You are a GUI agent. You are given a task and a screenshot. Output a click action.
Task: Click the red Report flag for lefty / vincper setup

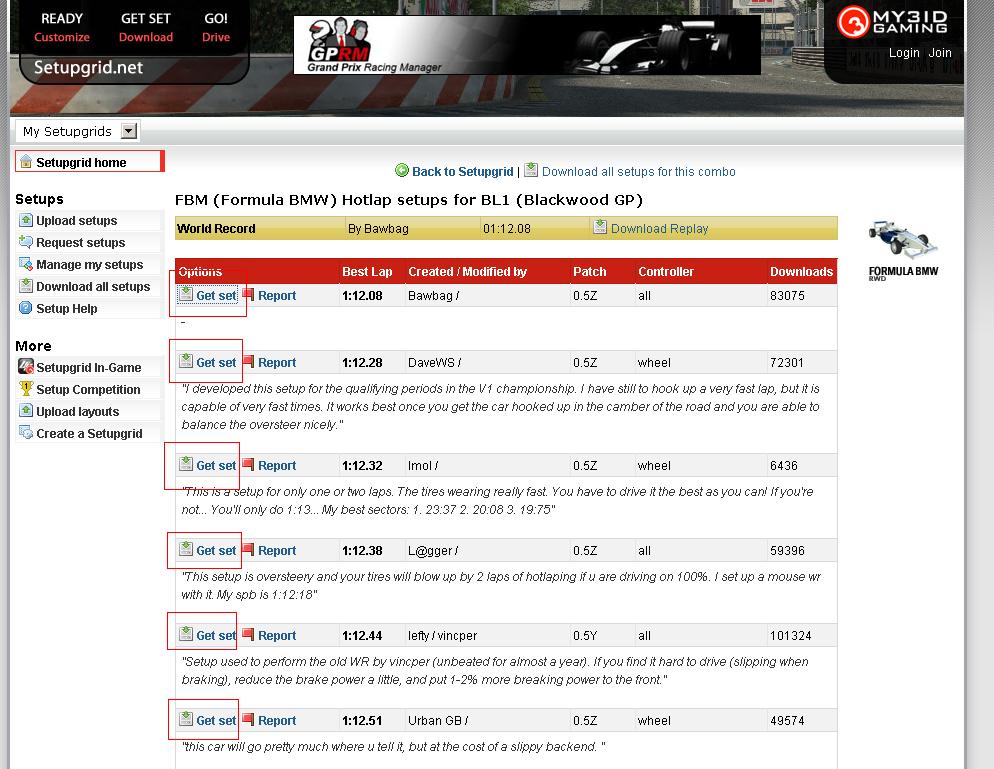[x=248, y=634]
